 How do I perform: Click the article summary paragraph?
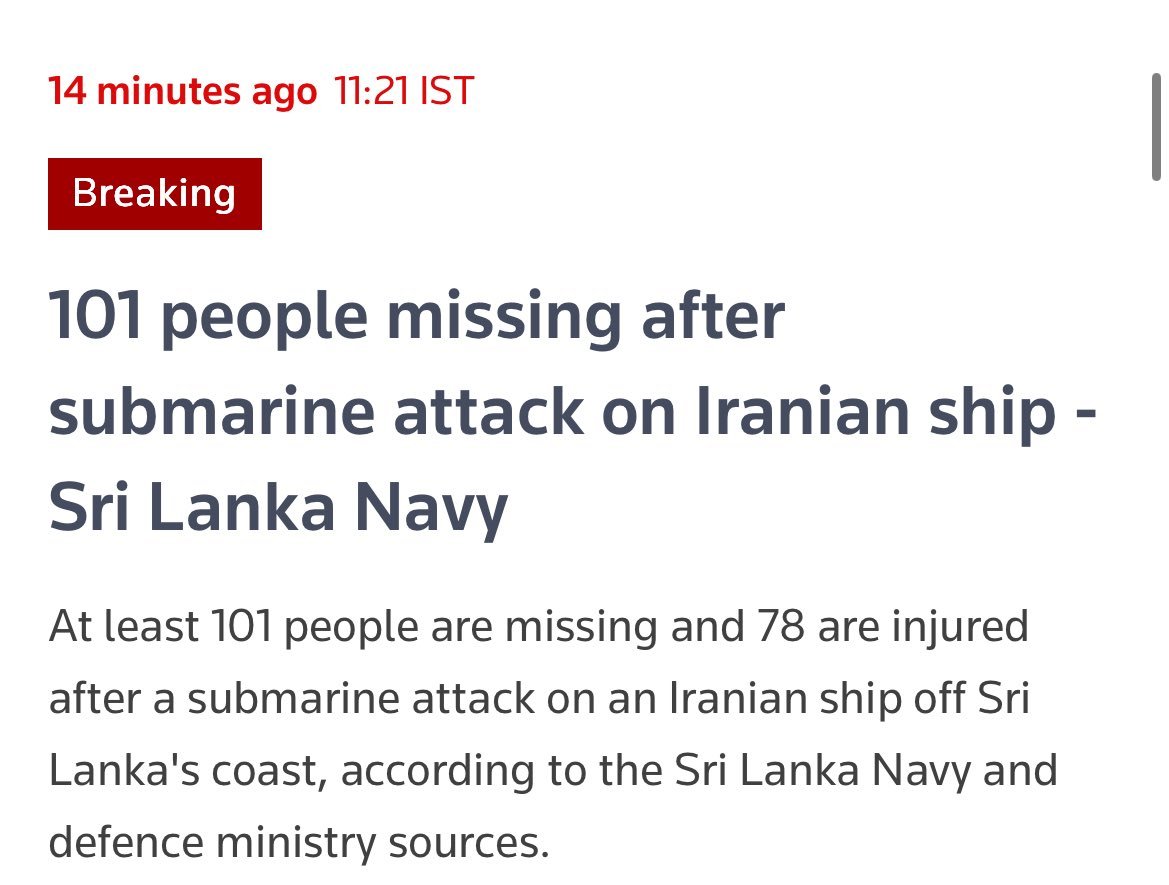[x=540, y=735]
